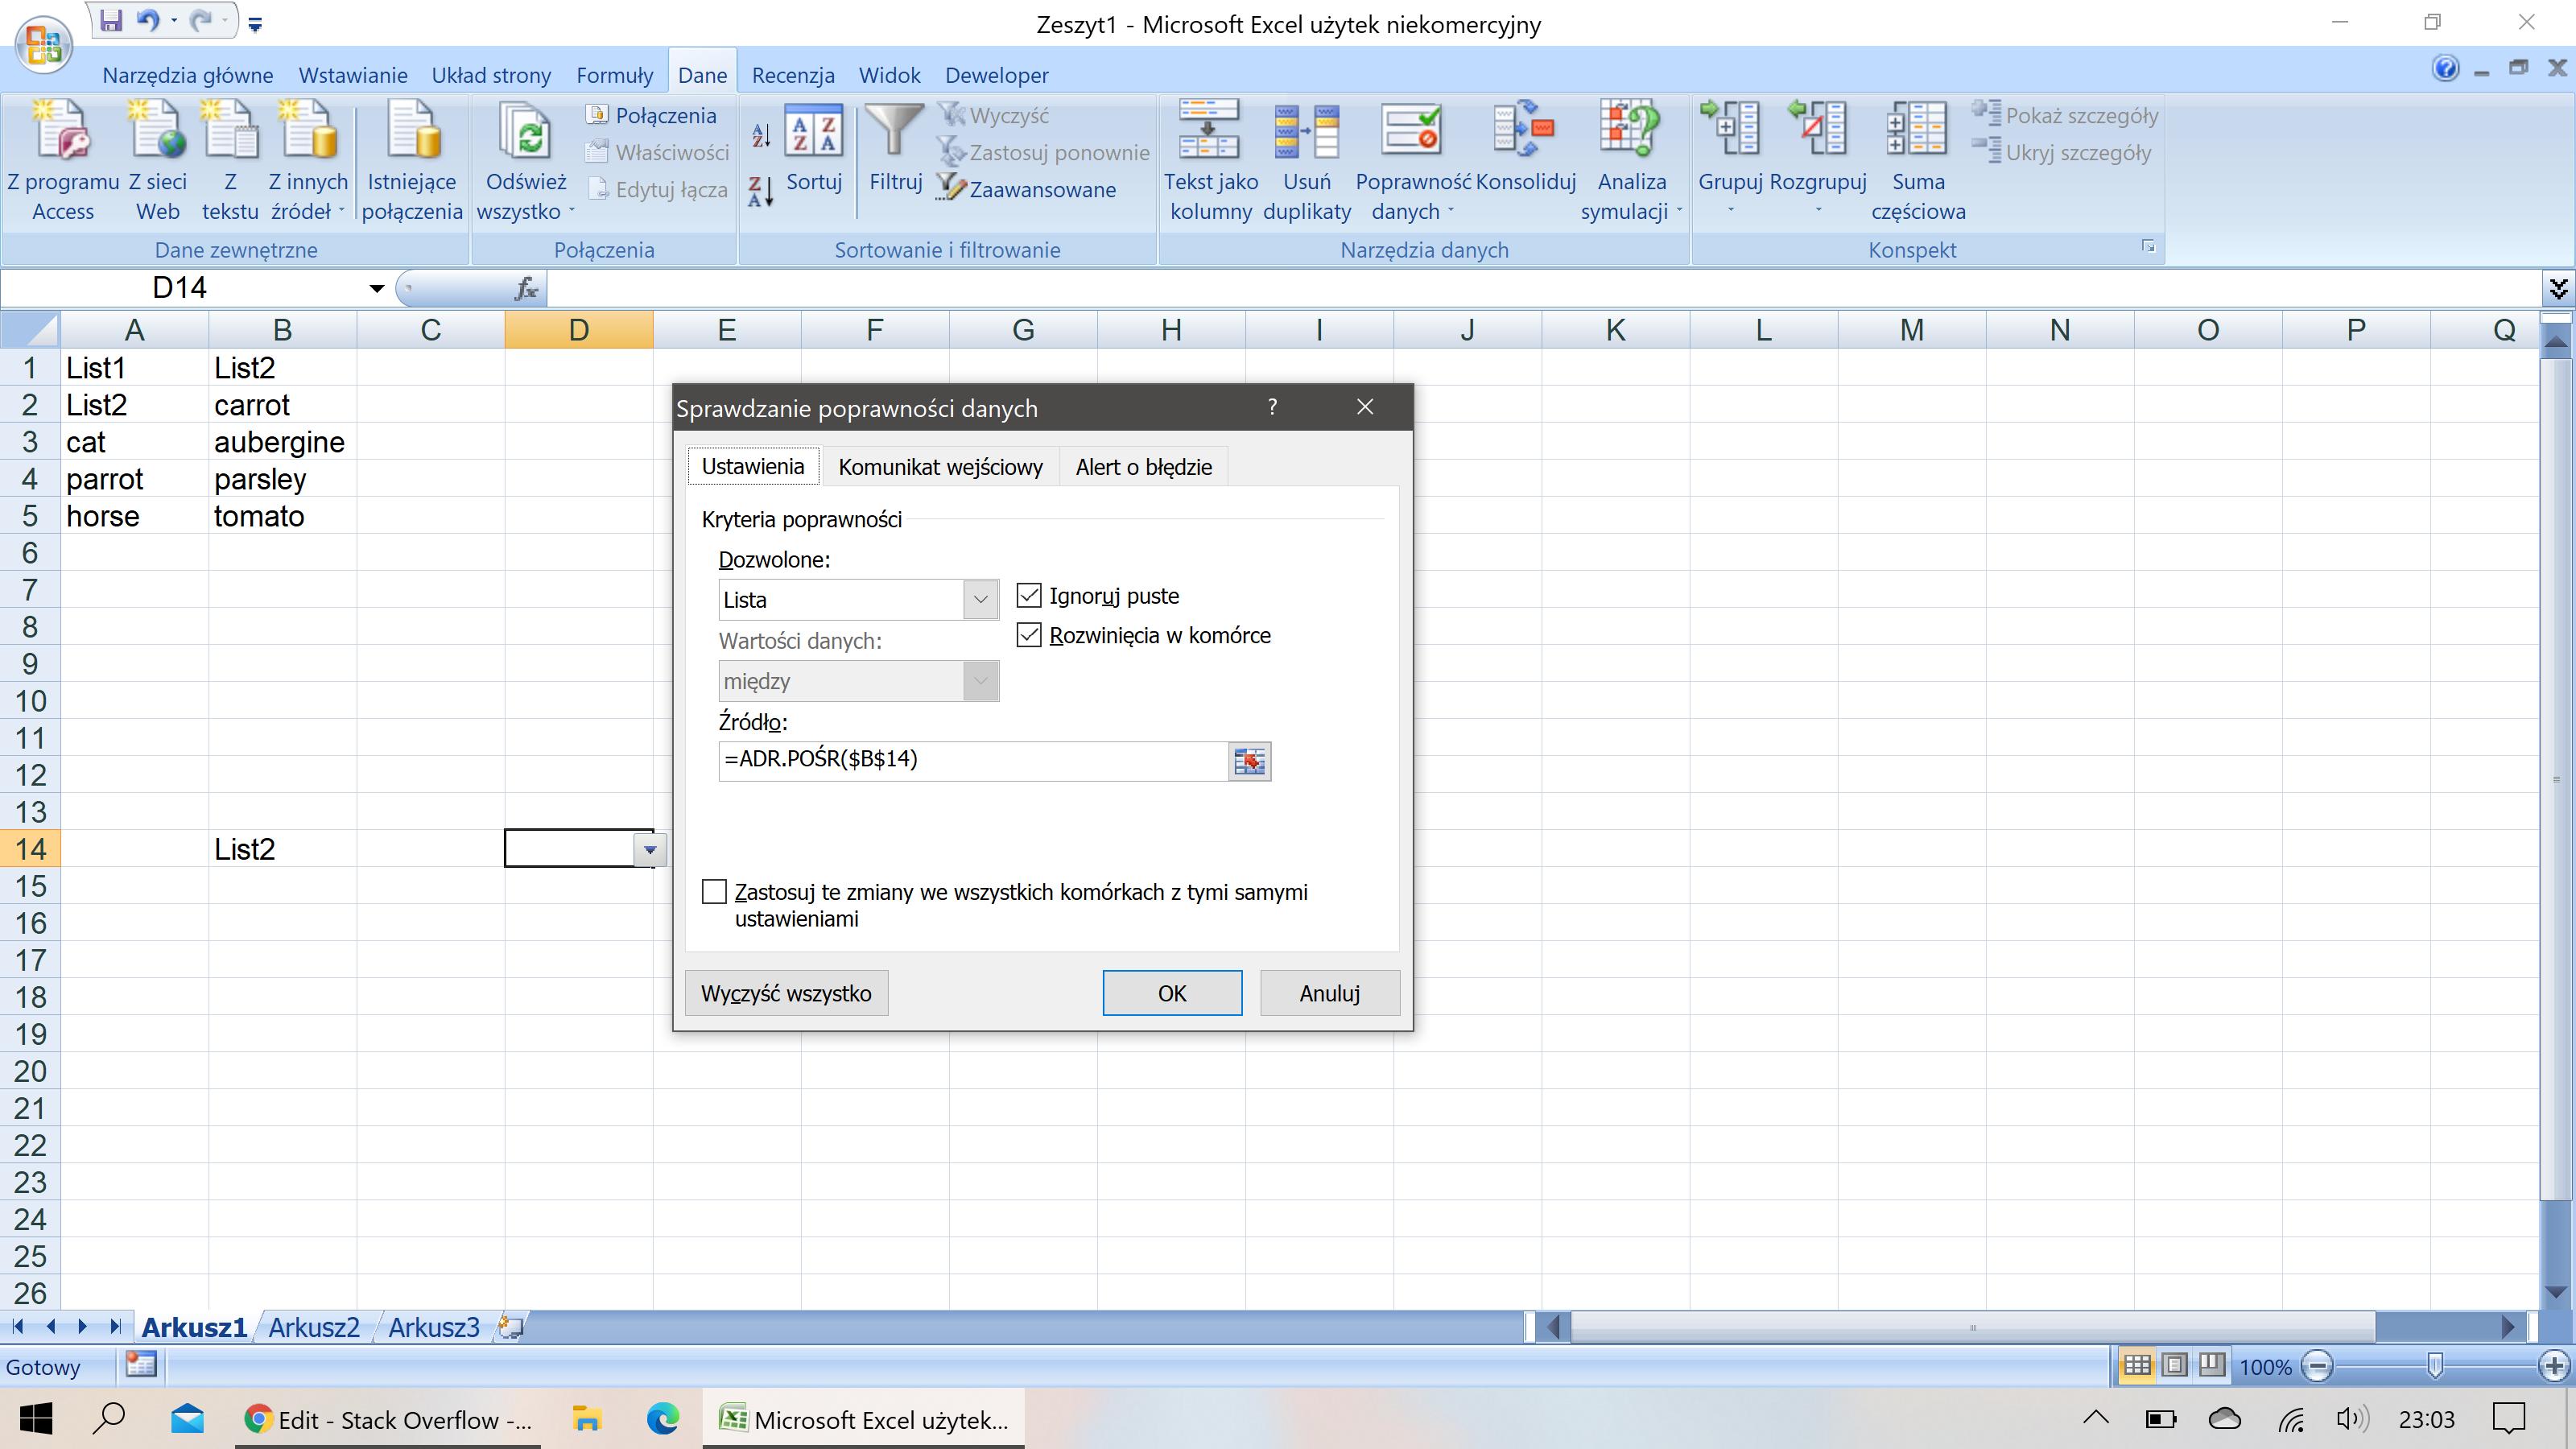Image resolution: width=2576 pixels, height=1449 pixels.
Task: Expand the Name Box dropdown arrow
Action: pos(376,288)
